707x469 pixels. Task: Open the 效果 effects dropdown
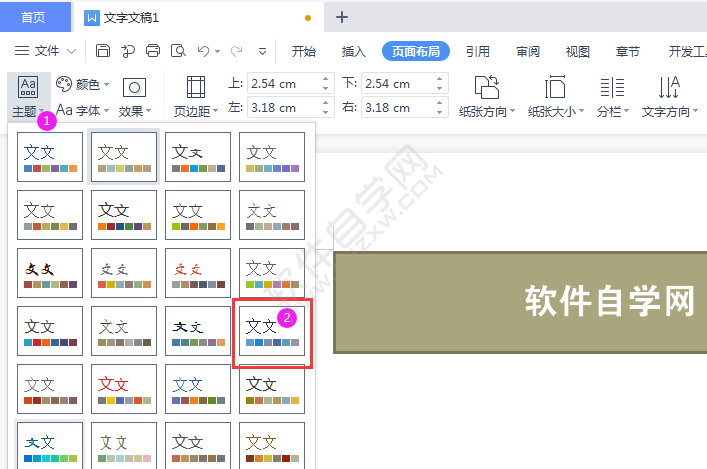pyautogui.click(x=134, y=97)
